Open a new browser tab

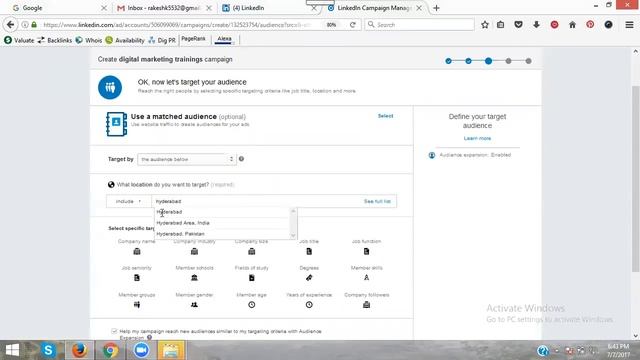pos(436,8)
